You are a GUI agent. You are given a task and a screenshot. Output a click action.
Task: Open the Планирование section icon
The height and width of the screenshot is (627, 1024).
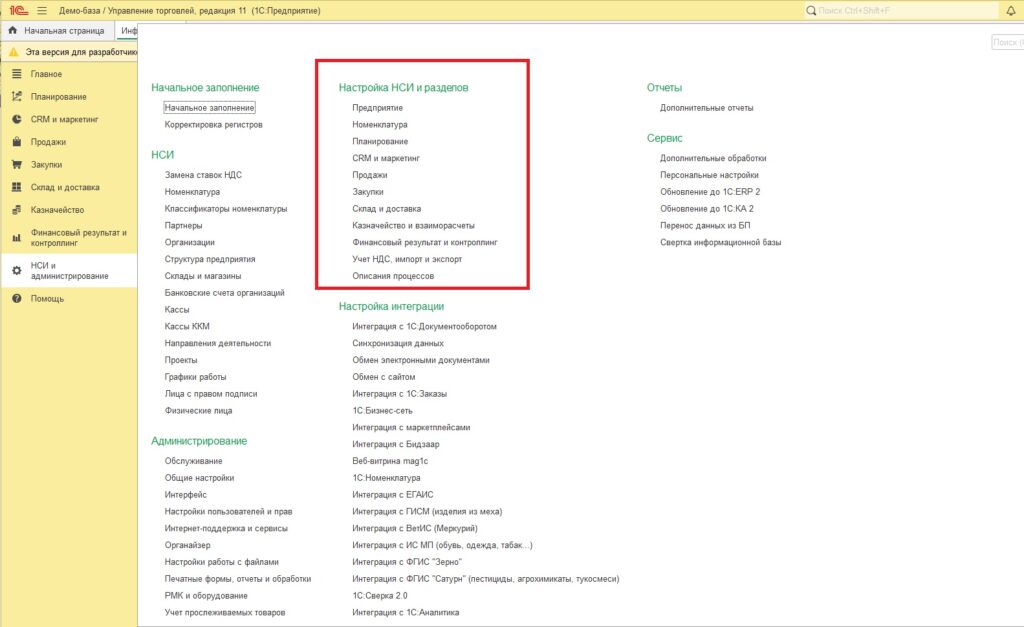point(16,97)
